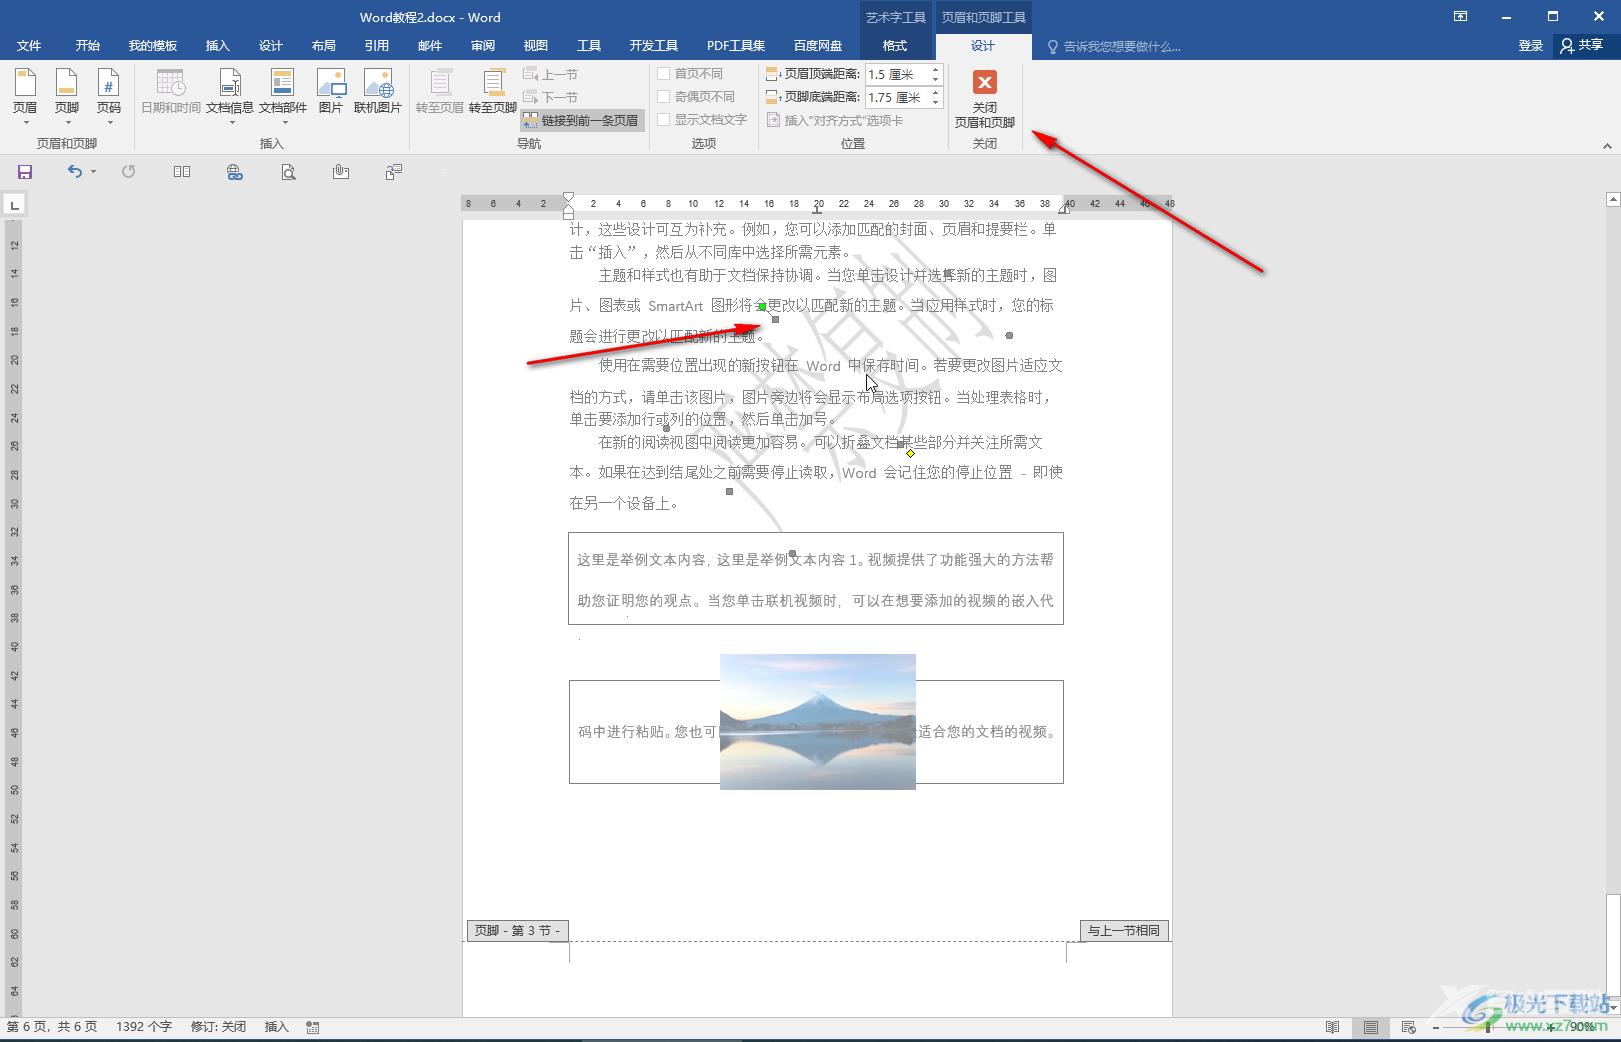1621x1042 pixels.
Task: Open the PDF工具集 tab
Action: pos(736,46)
